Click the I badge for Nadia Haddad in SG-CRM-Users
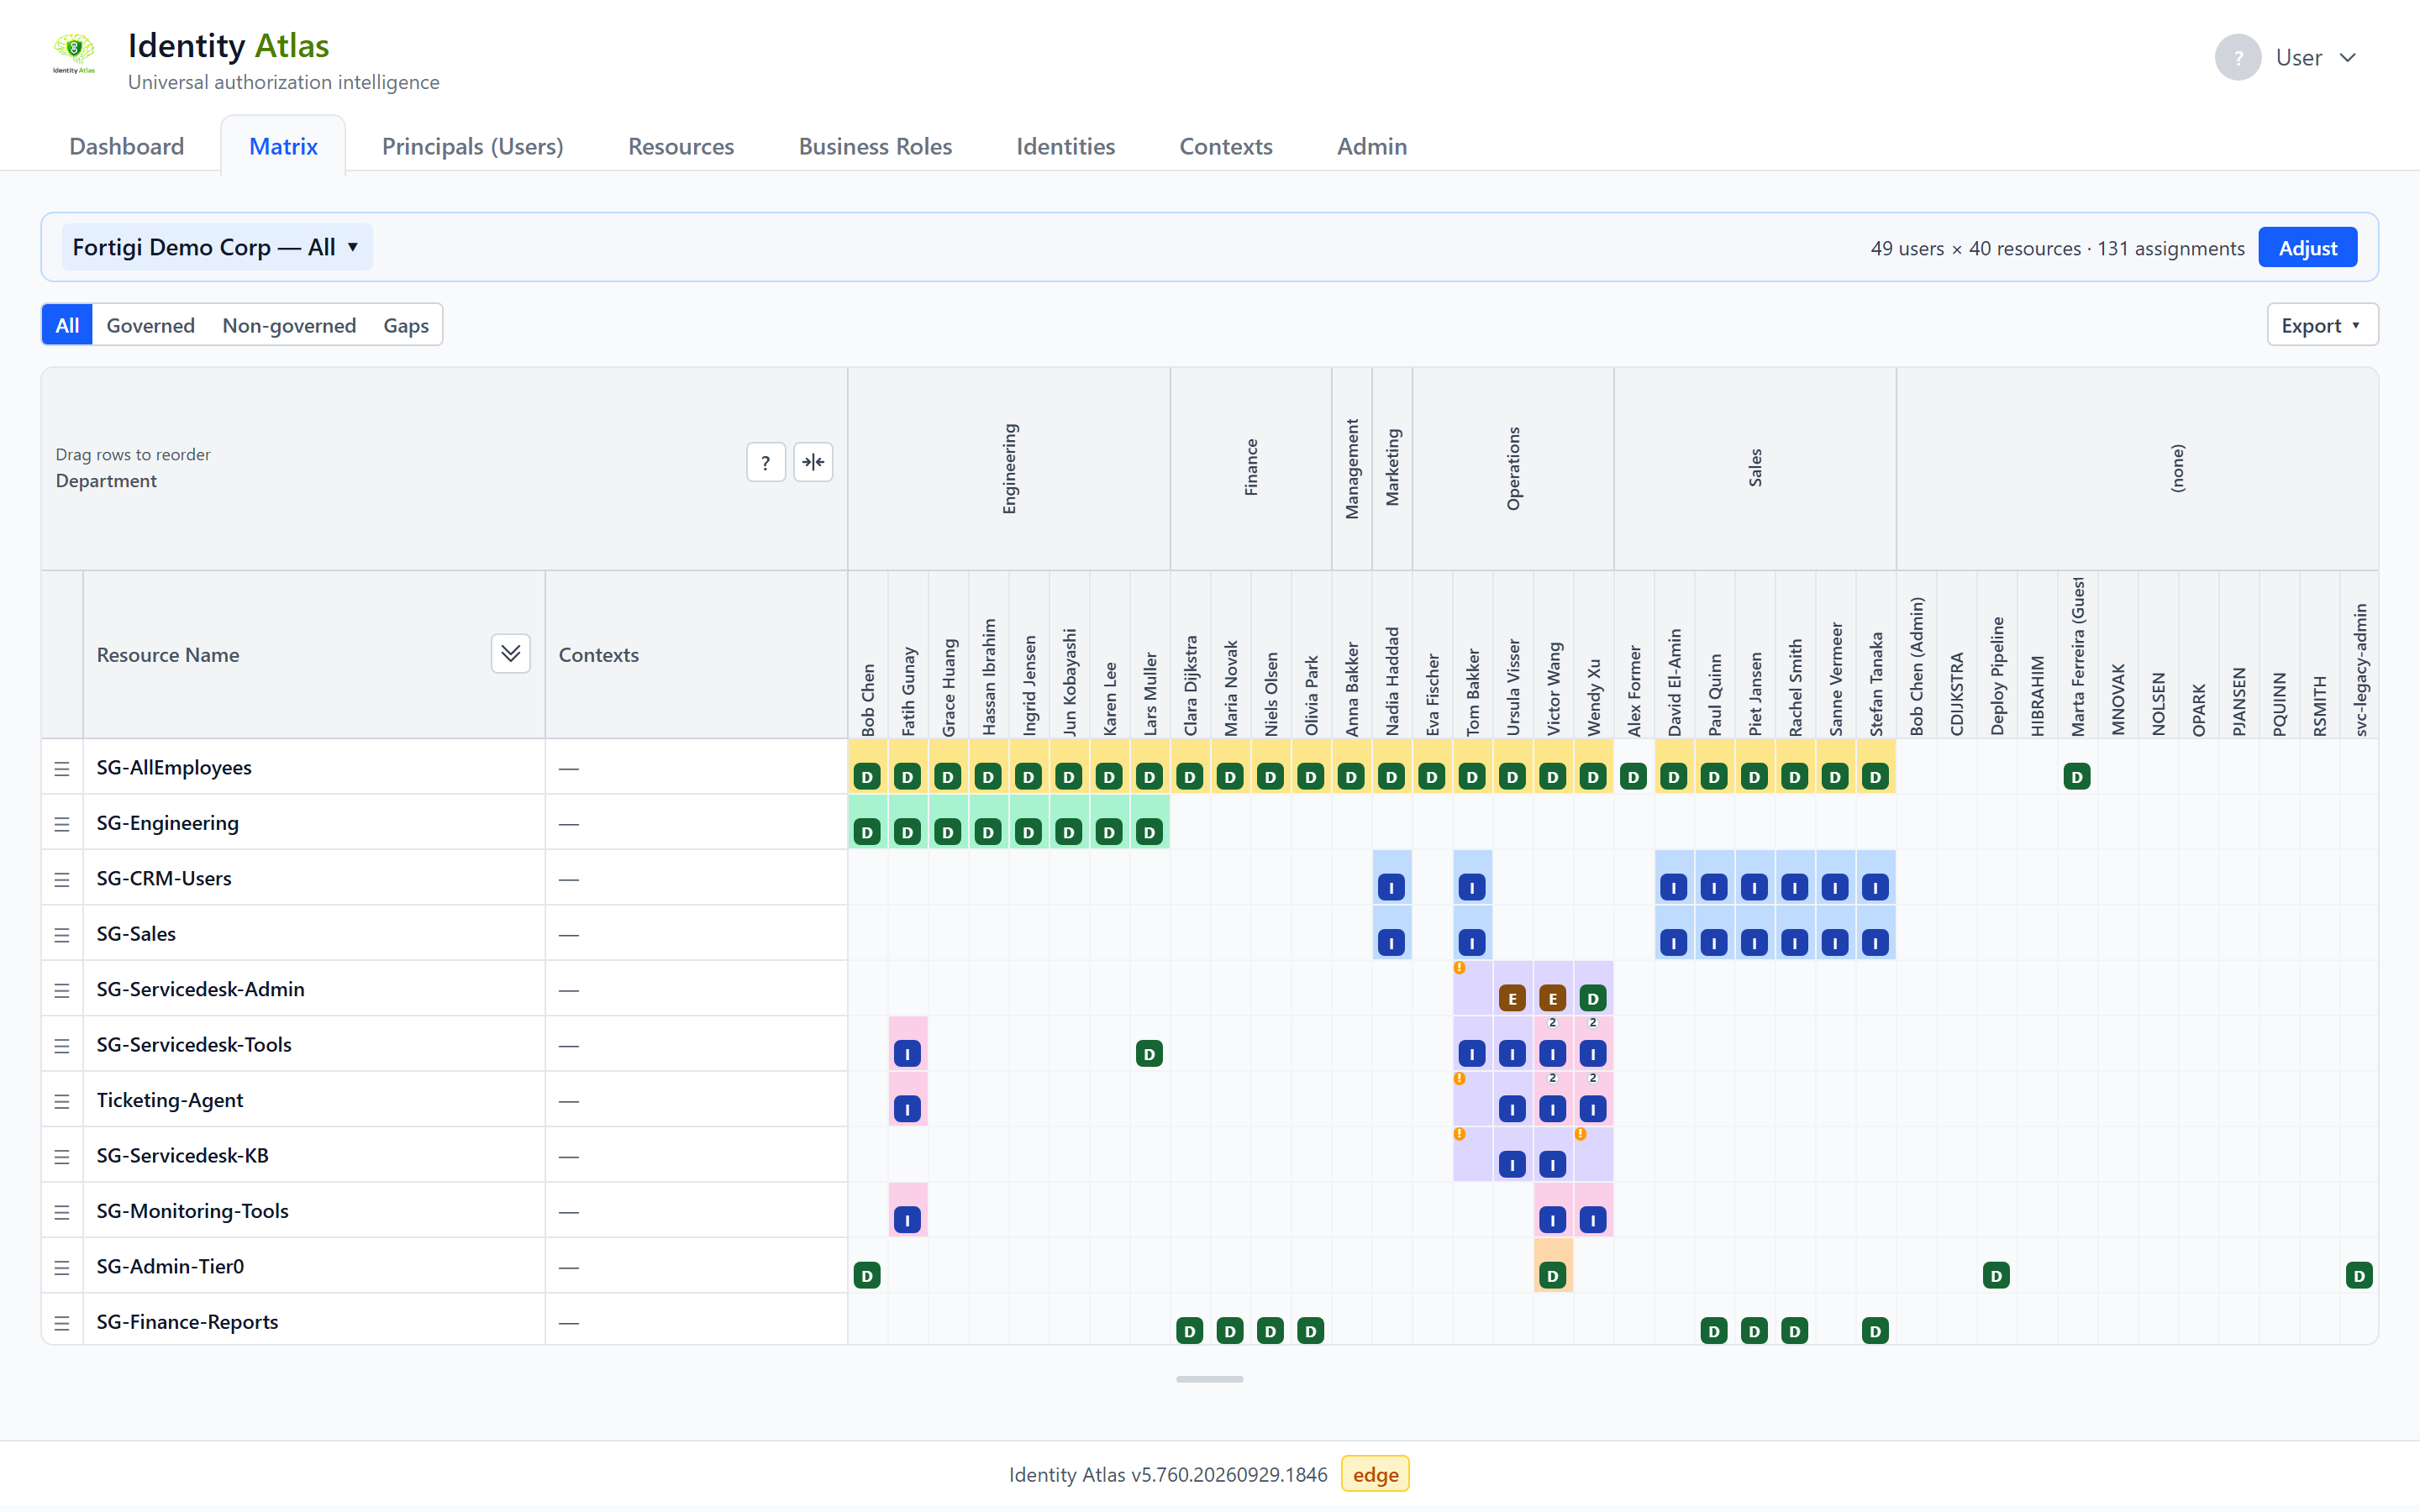The image size is (2420, 1512). (1391, 887)
